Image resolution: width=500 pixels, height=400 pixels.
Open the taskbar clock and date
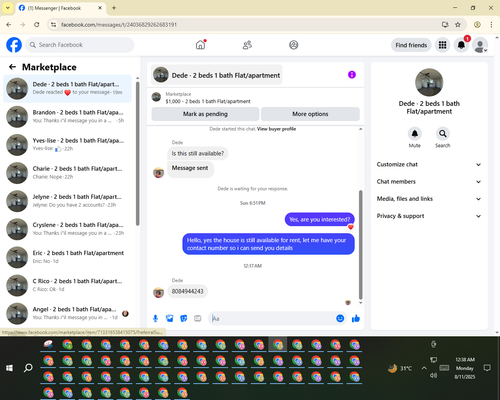point(465,368)
